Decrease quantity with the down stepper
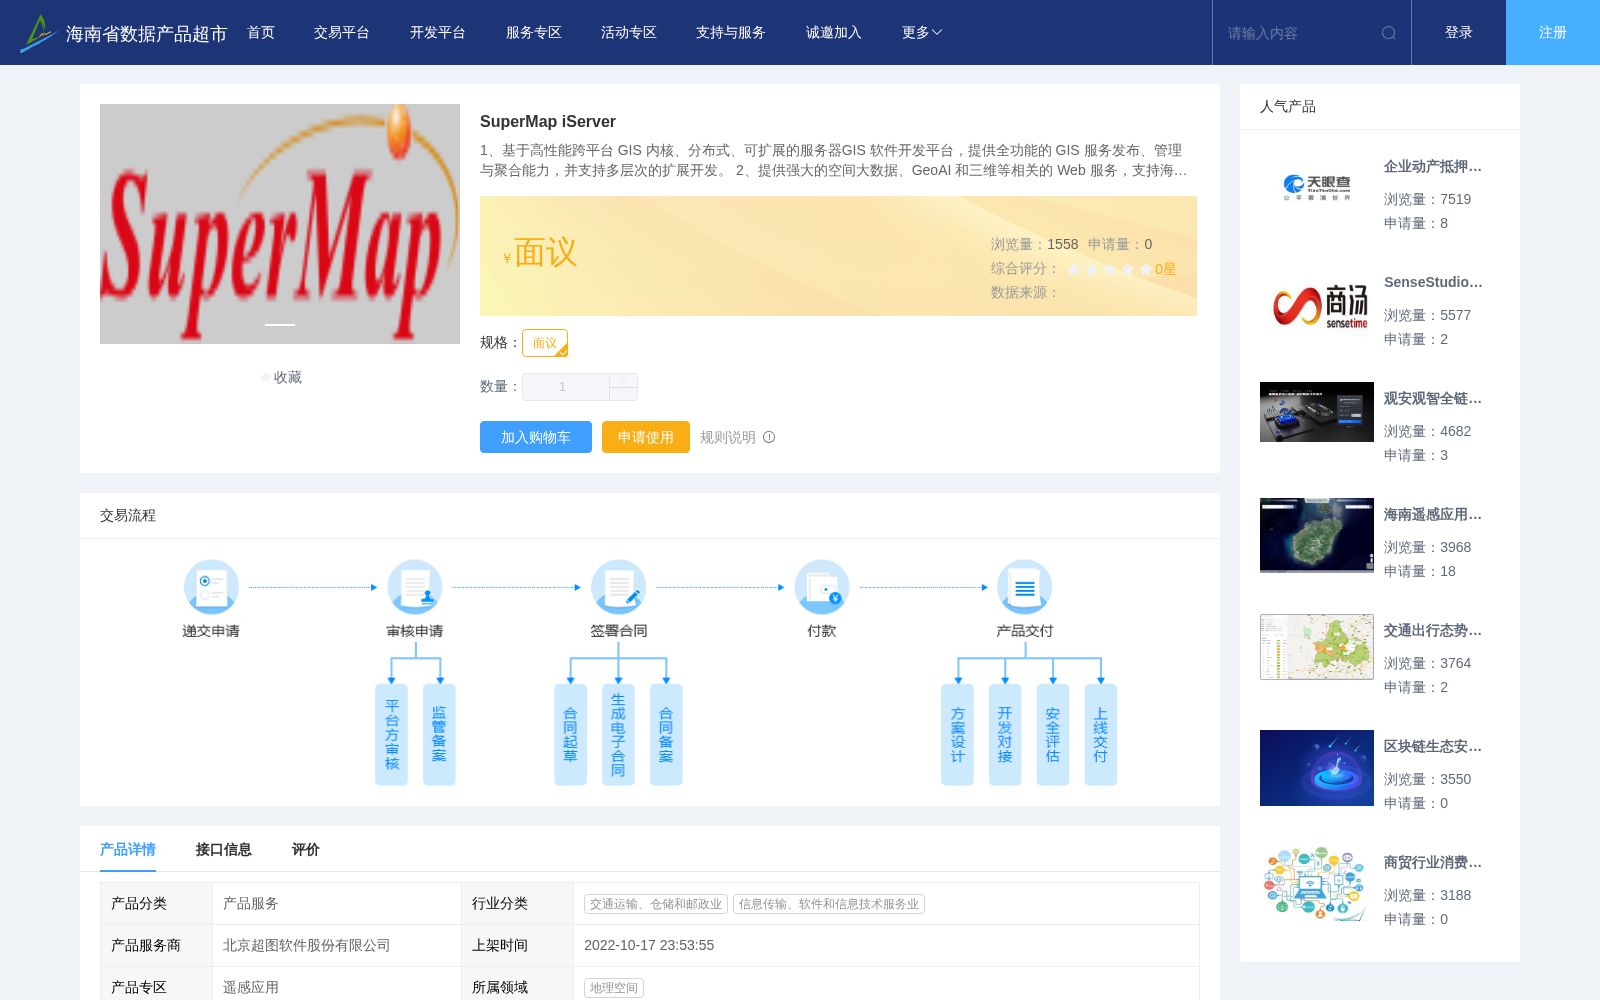This screenshot has height=1000, width=1600. pyautogui.click(x=623, y=394)
